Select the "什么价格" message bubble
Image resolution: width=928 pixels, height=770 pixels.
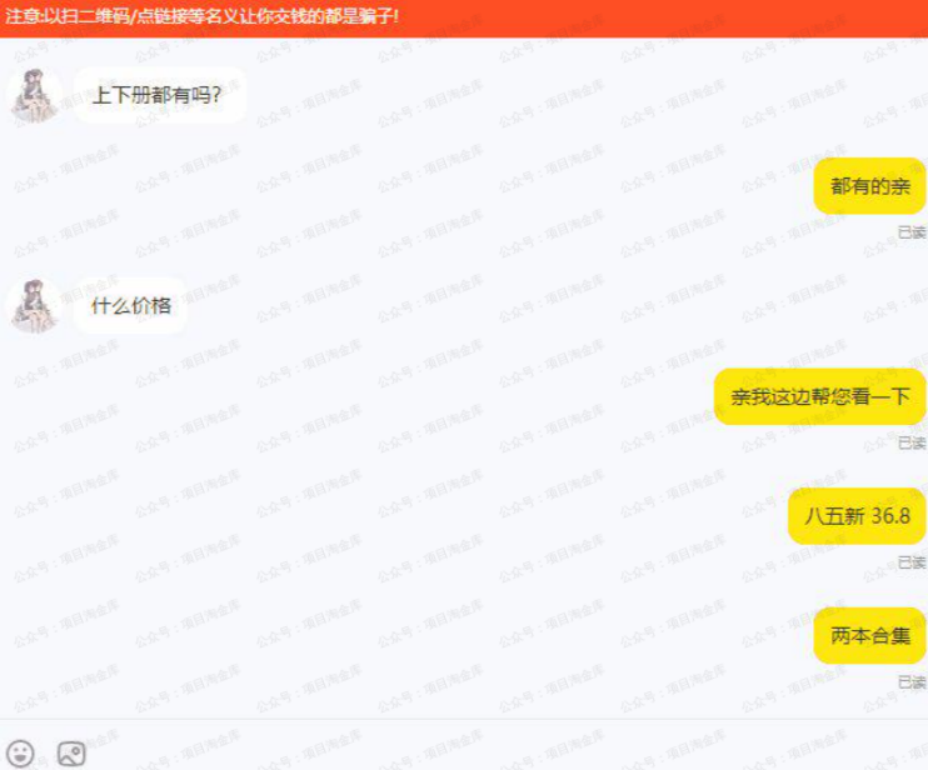130,306
